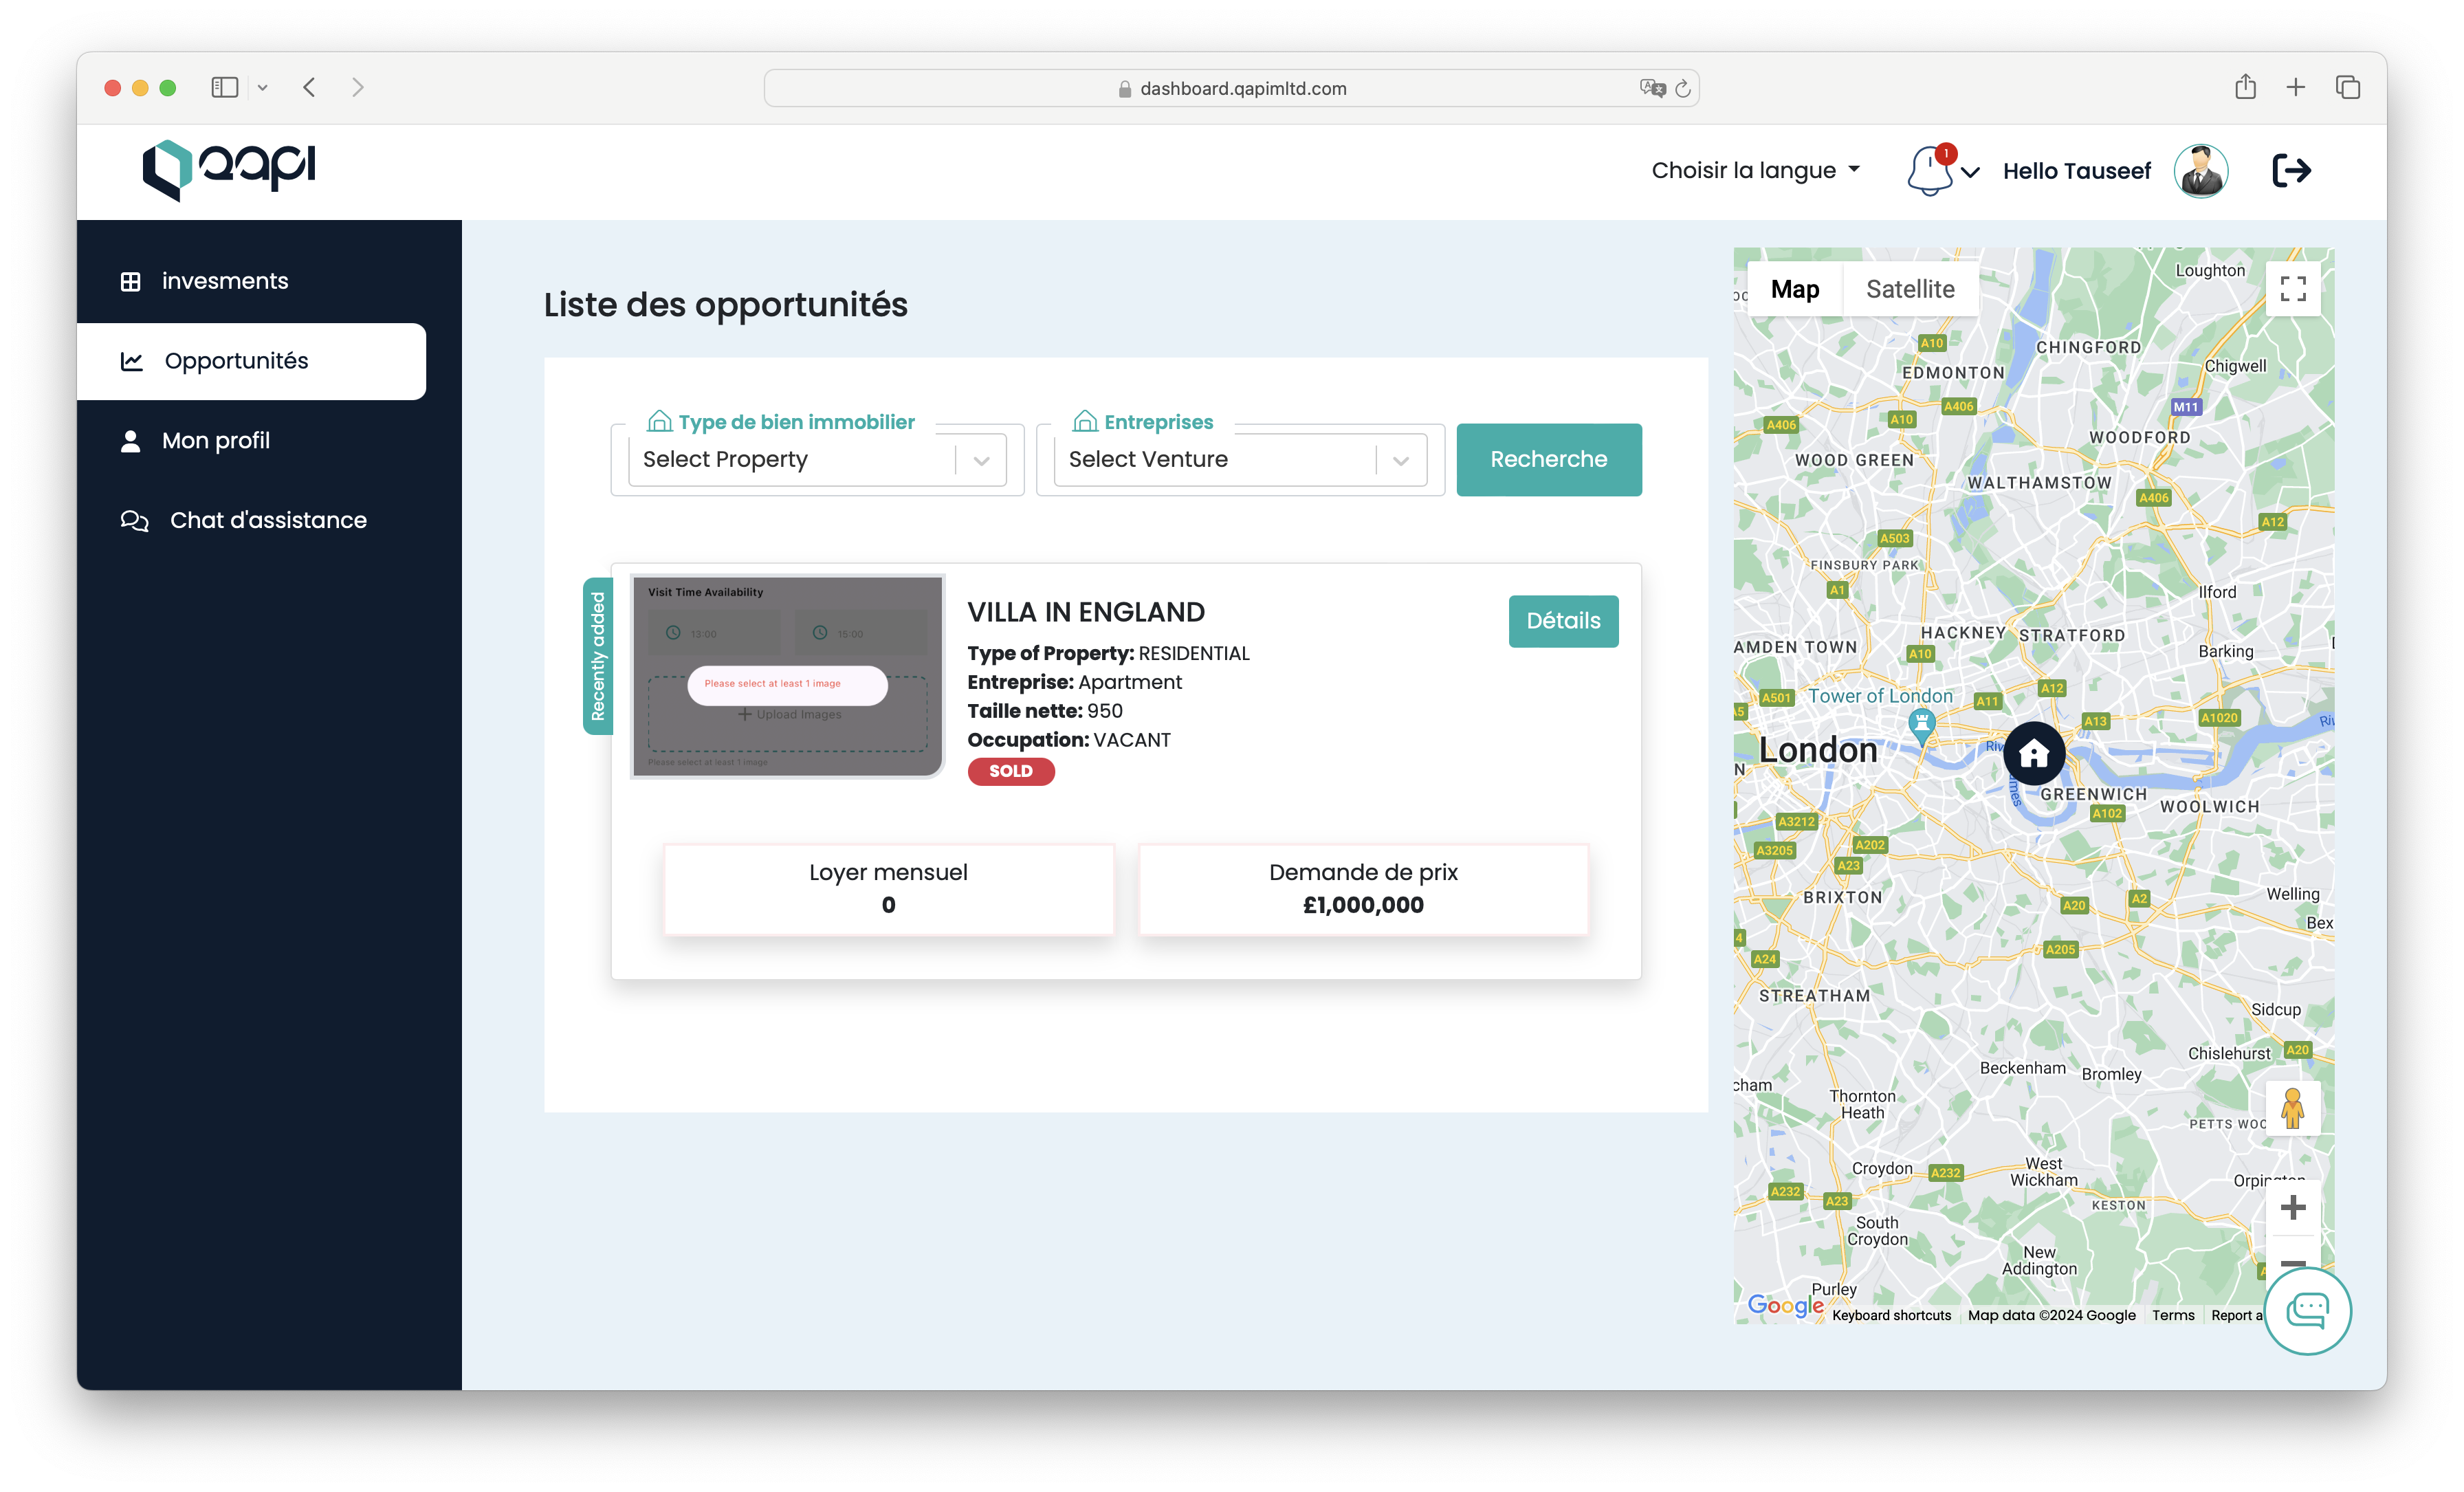The image size is (2464, 1492).
Task: Toggle the browser sidebar button
Action: (x=224, y=88)
